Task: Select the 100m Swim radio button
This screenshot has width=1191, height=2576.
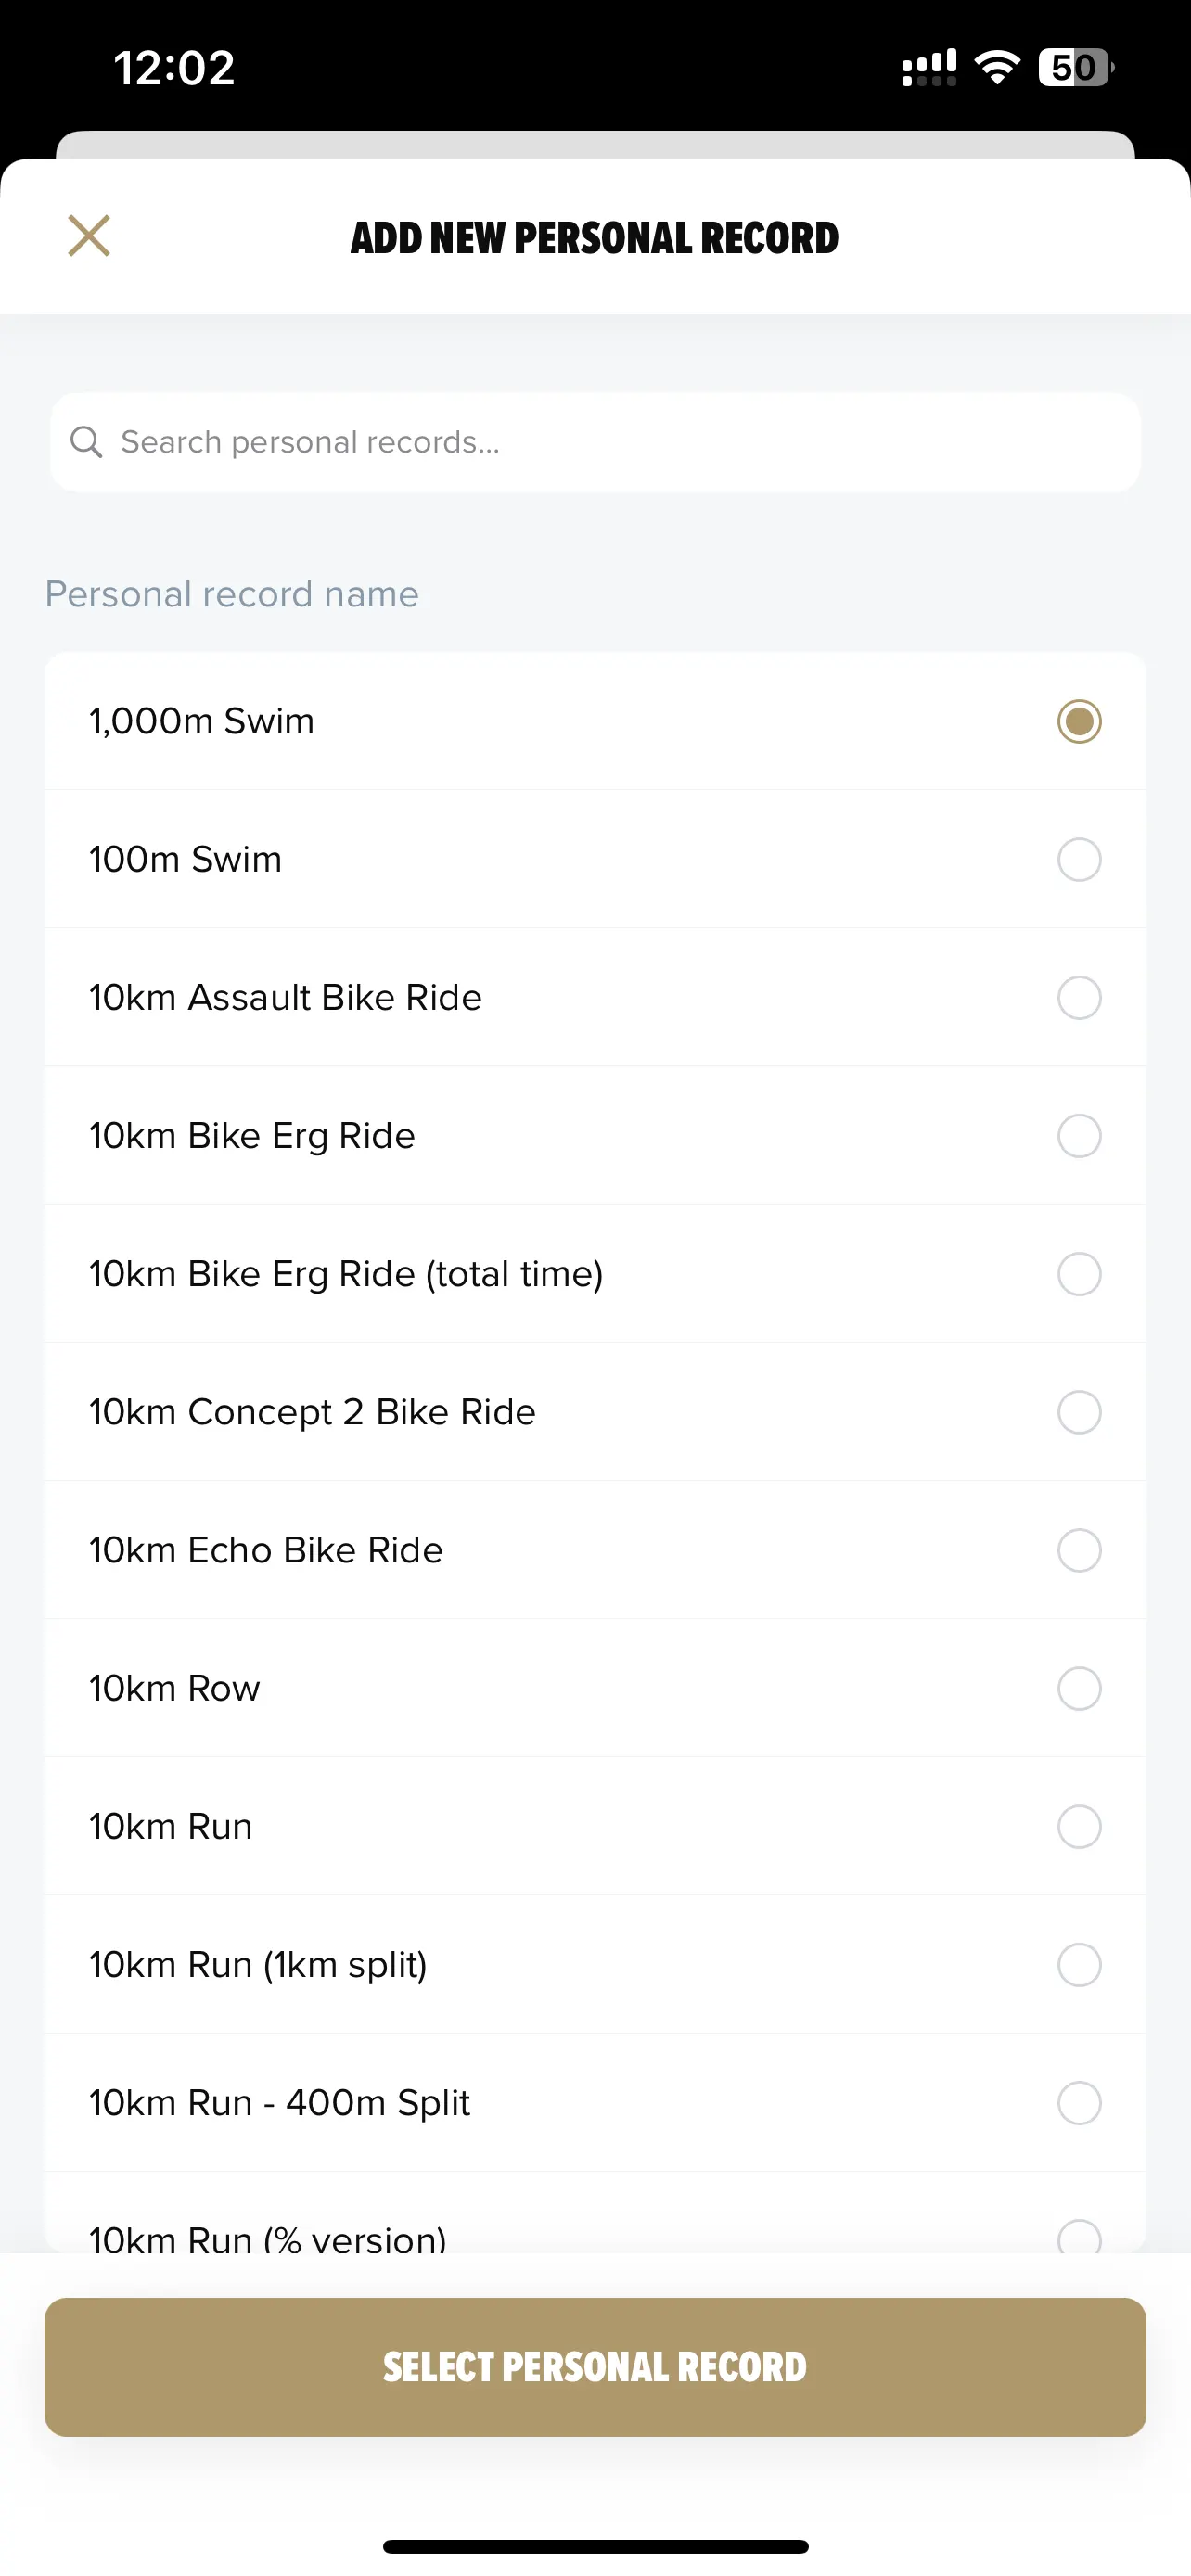Action: (1079, 859)
